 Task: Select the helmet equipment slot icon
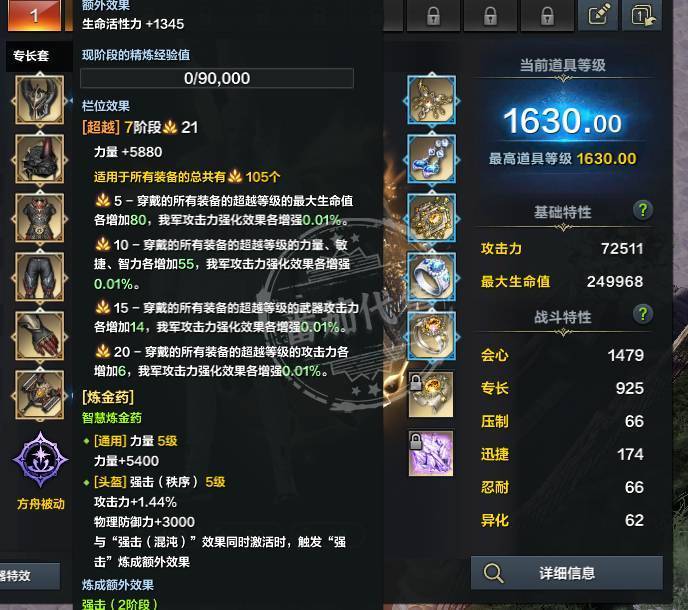coord(40,100)
